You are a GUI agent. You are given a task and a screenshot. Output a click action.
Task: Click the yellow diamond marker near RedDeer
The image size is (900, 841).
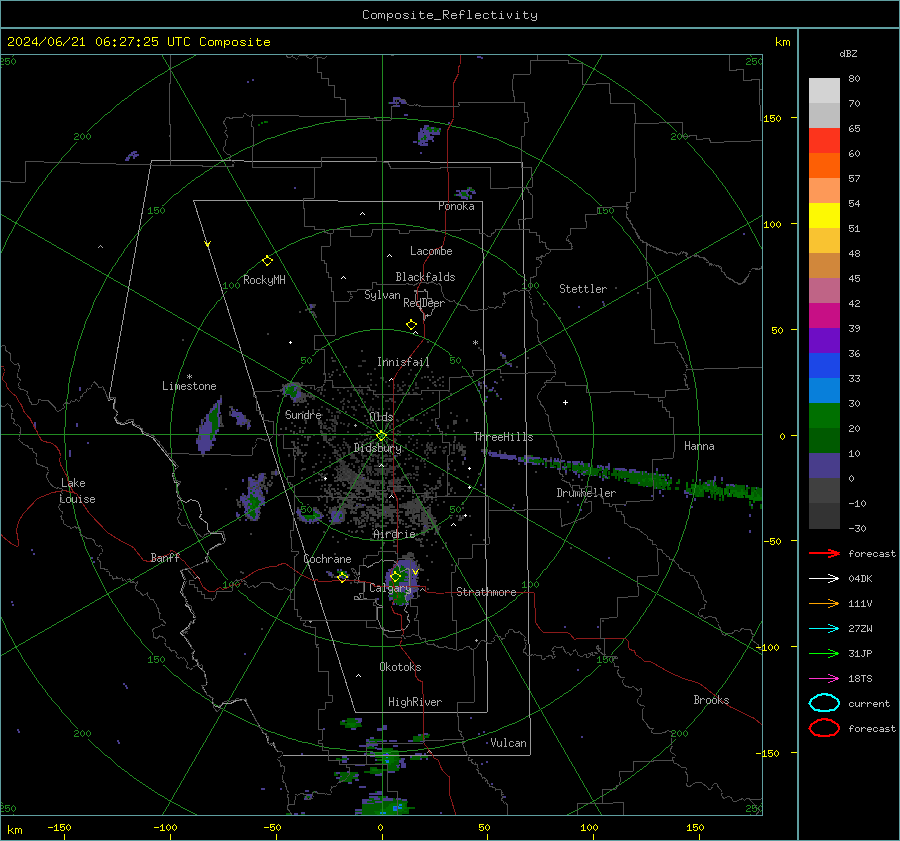click(x=411, y=324)
